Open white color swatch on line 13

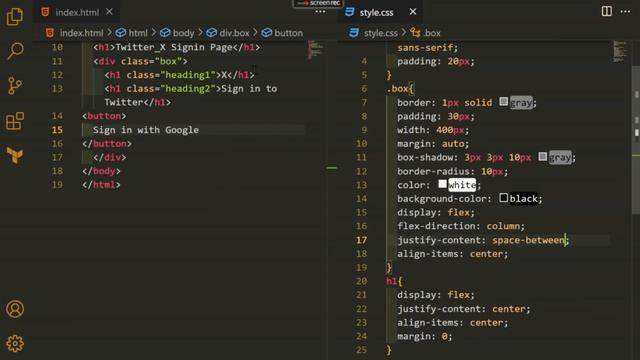[x=442, y=184]
